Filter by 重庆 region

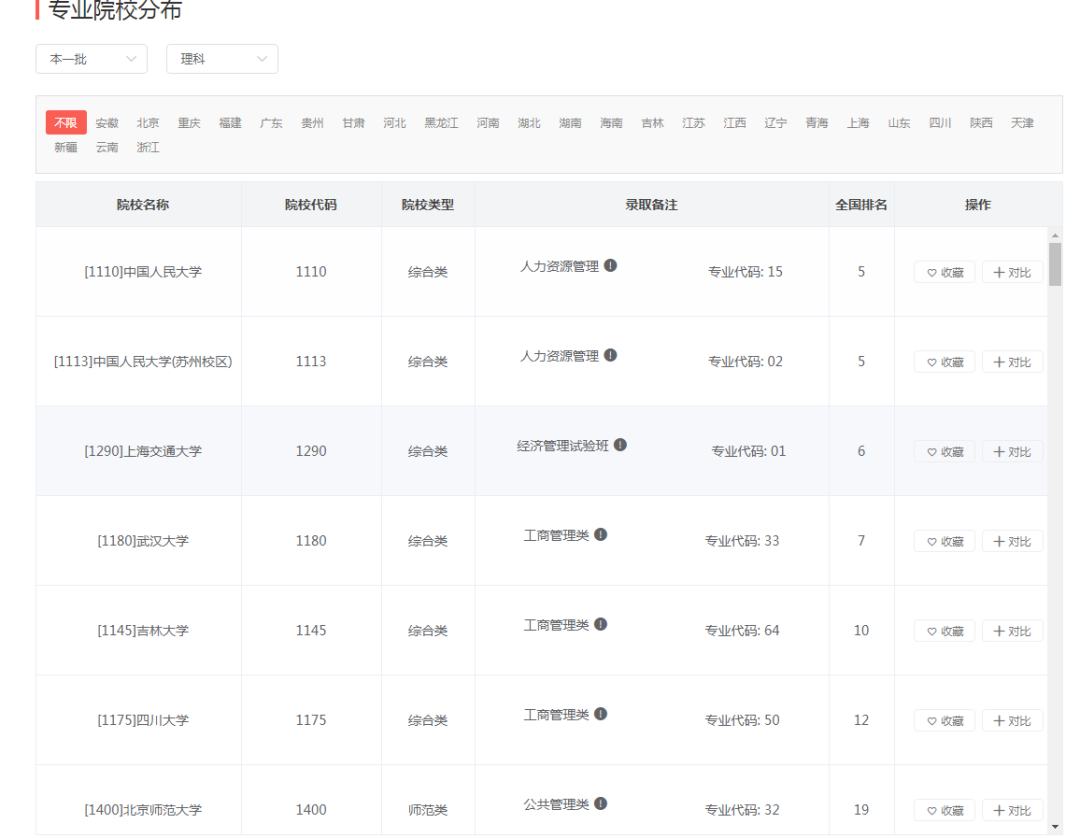pos(189,123)
